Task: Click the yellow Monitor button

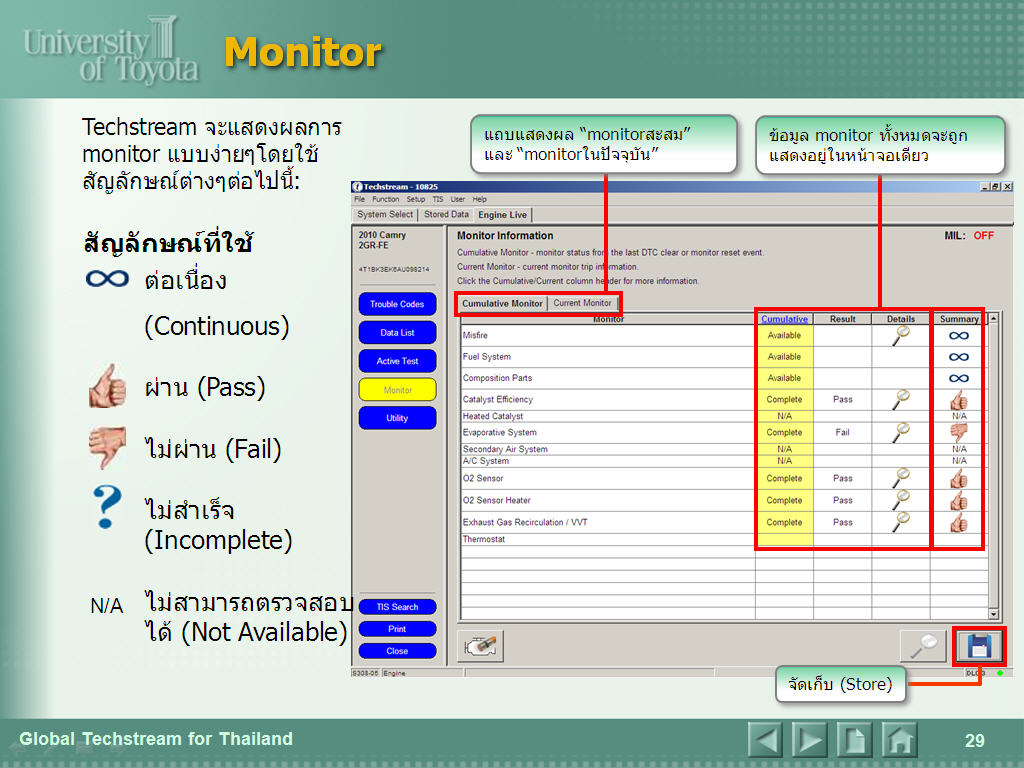Action: (x=397, y=390)
